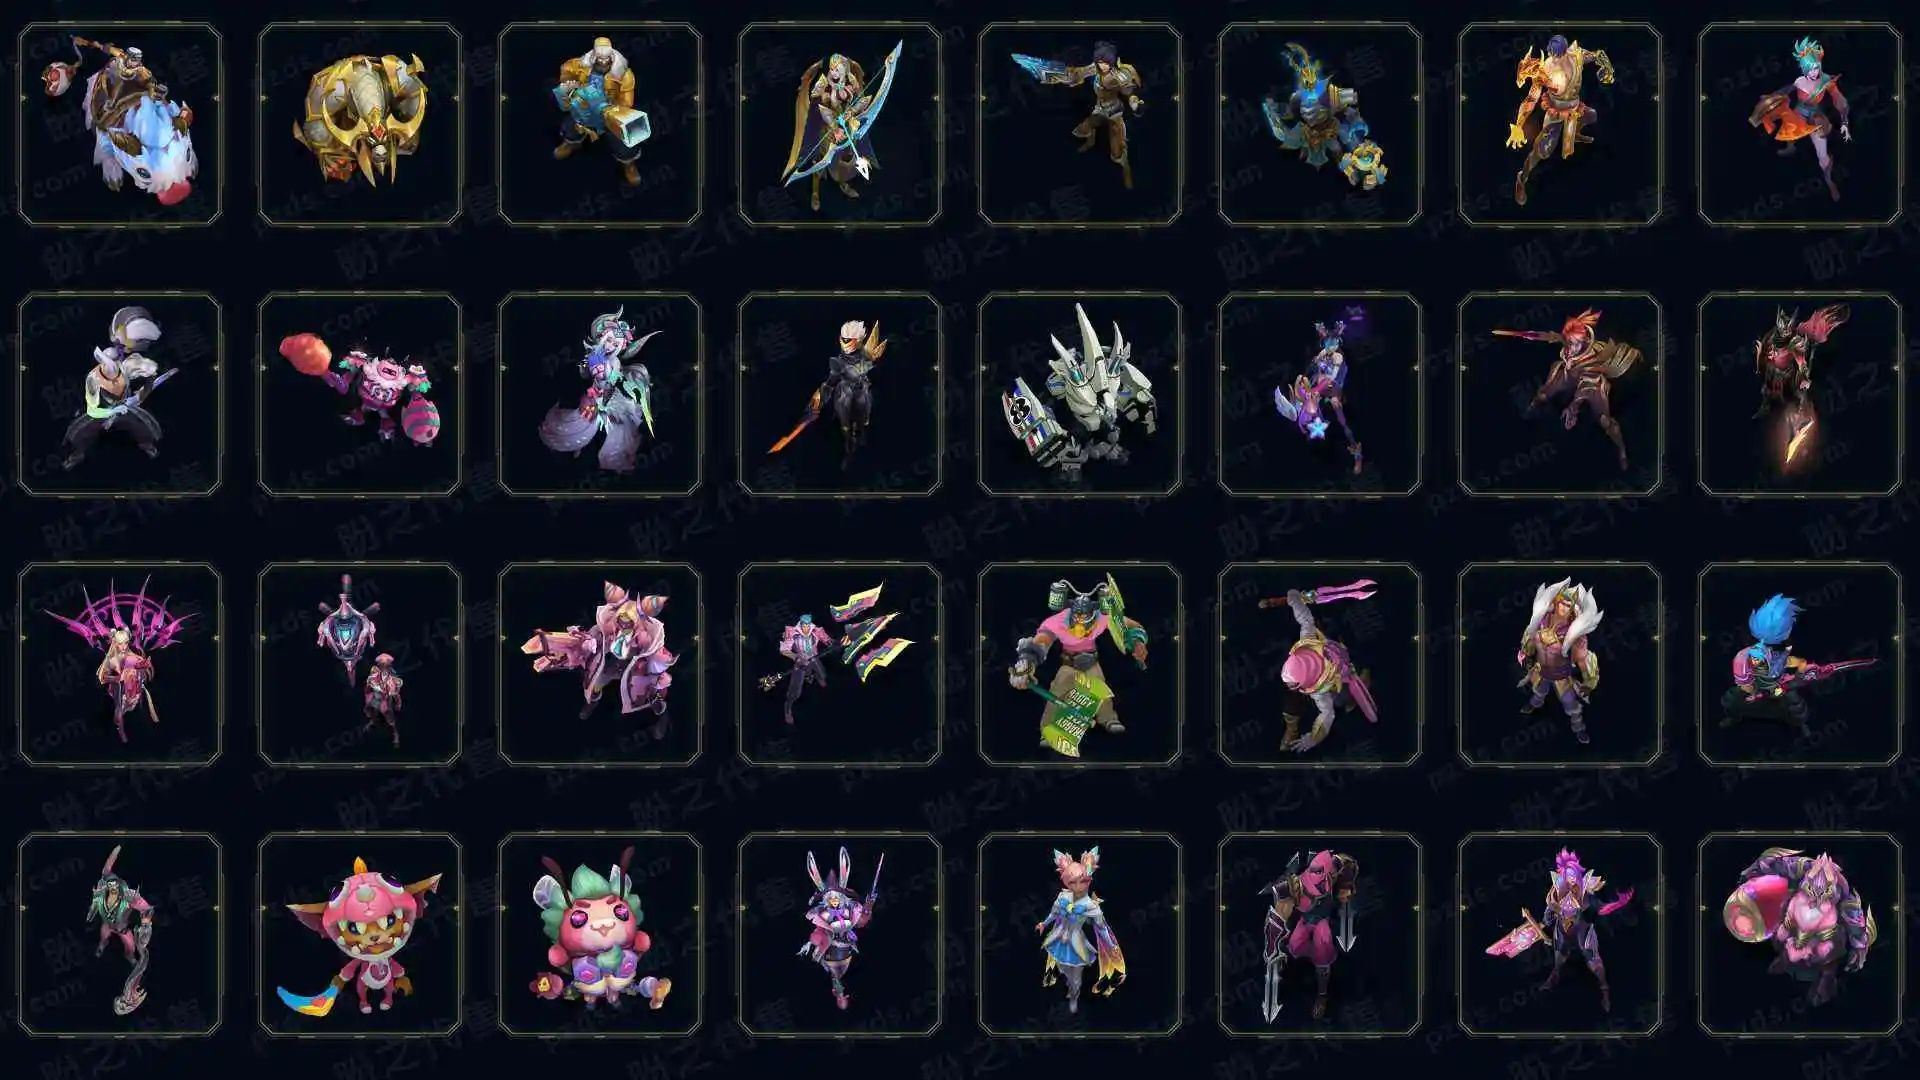Pick the white-haired masked warrior with orange blade

pyautogui.click(x=840, y=394)
